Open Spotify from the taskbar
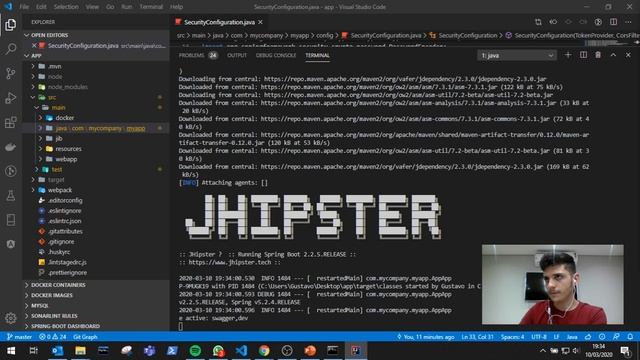 (195, 351)
